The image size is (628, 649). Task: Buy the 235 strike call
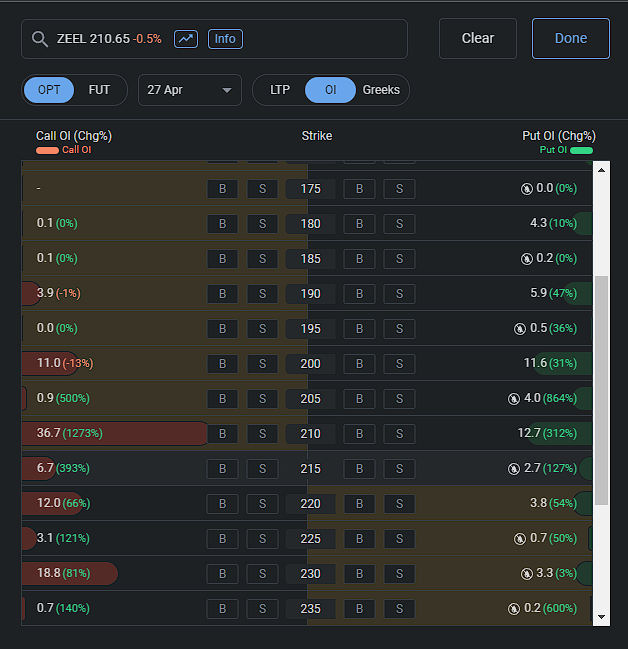223,609
